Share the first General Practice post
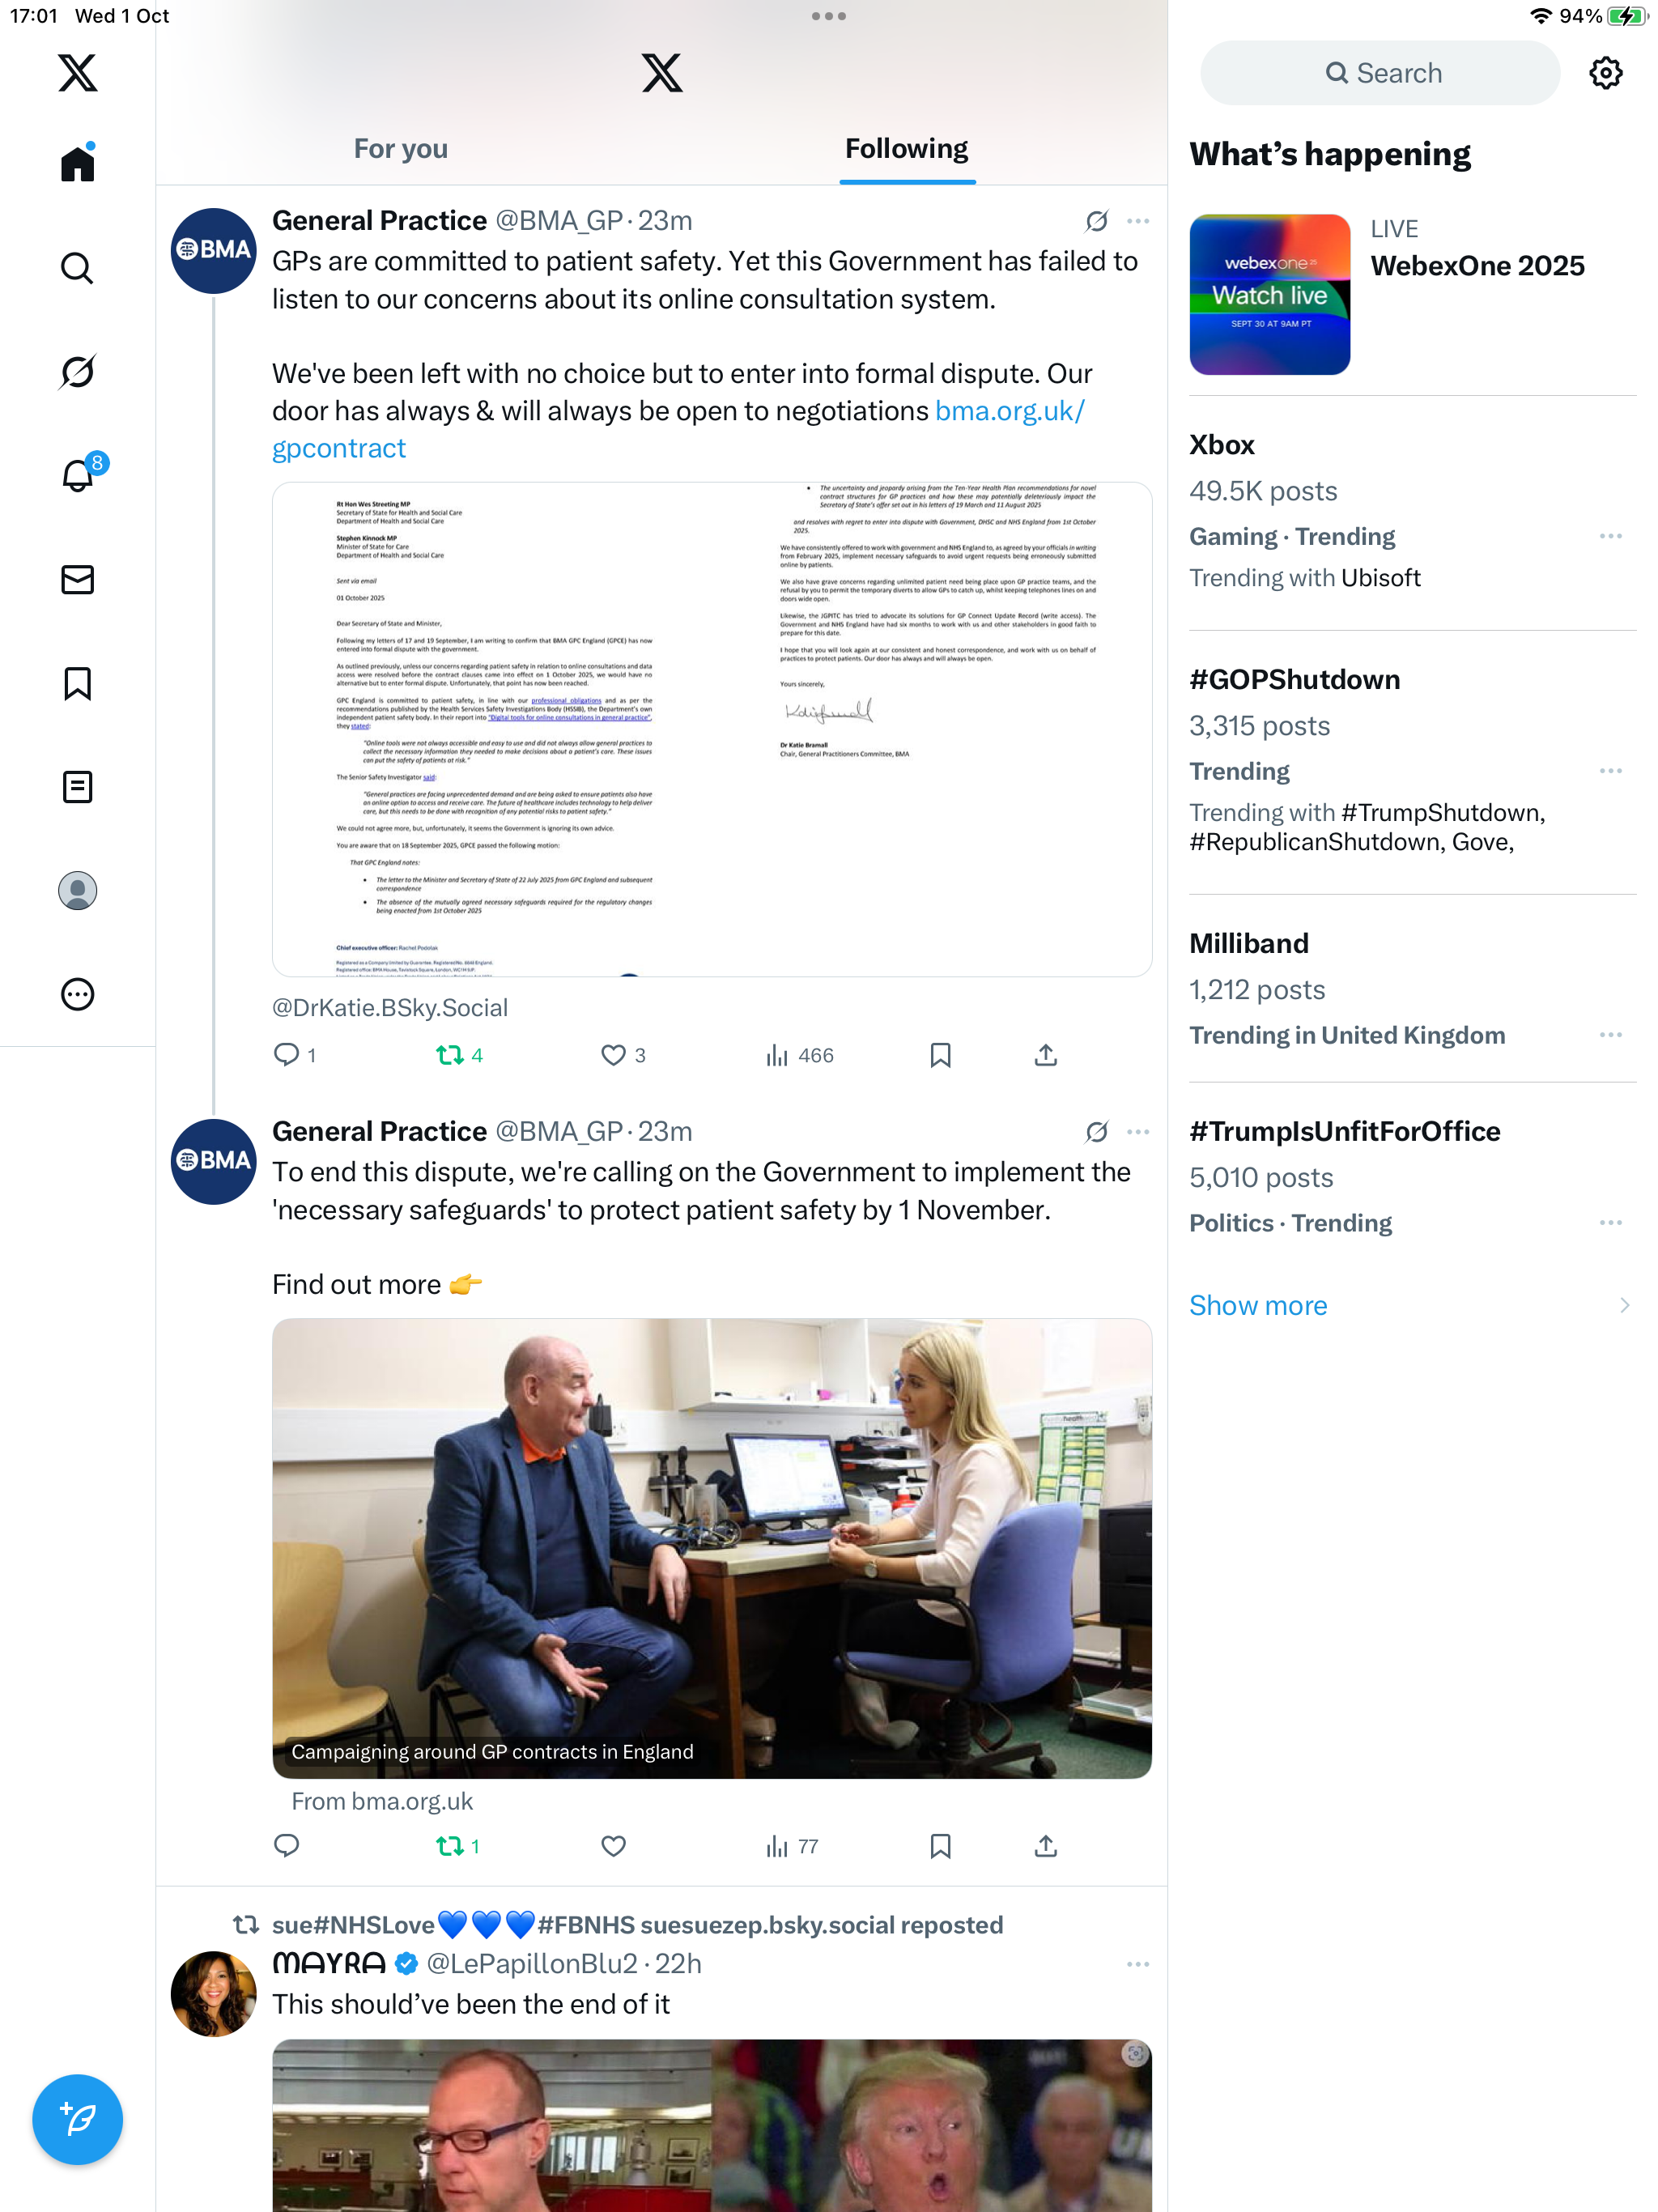The height and width of the screenshot is (2212, 1658). pyautogui.click(x=1046, y=1055)
